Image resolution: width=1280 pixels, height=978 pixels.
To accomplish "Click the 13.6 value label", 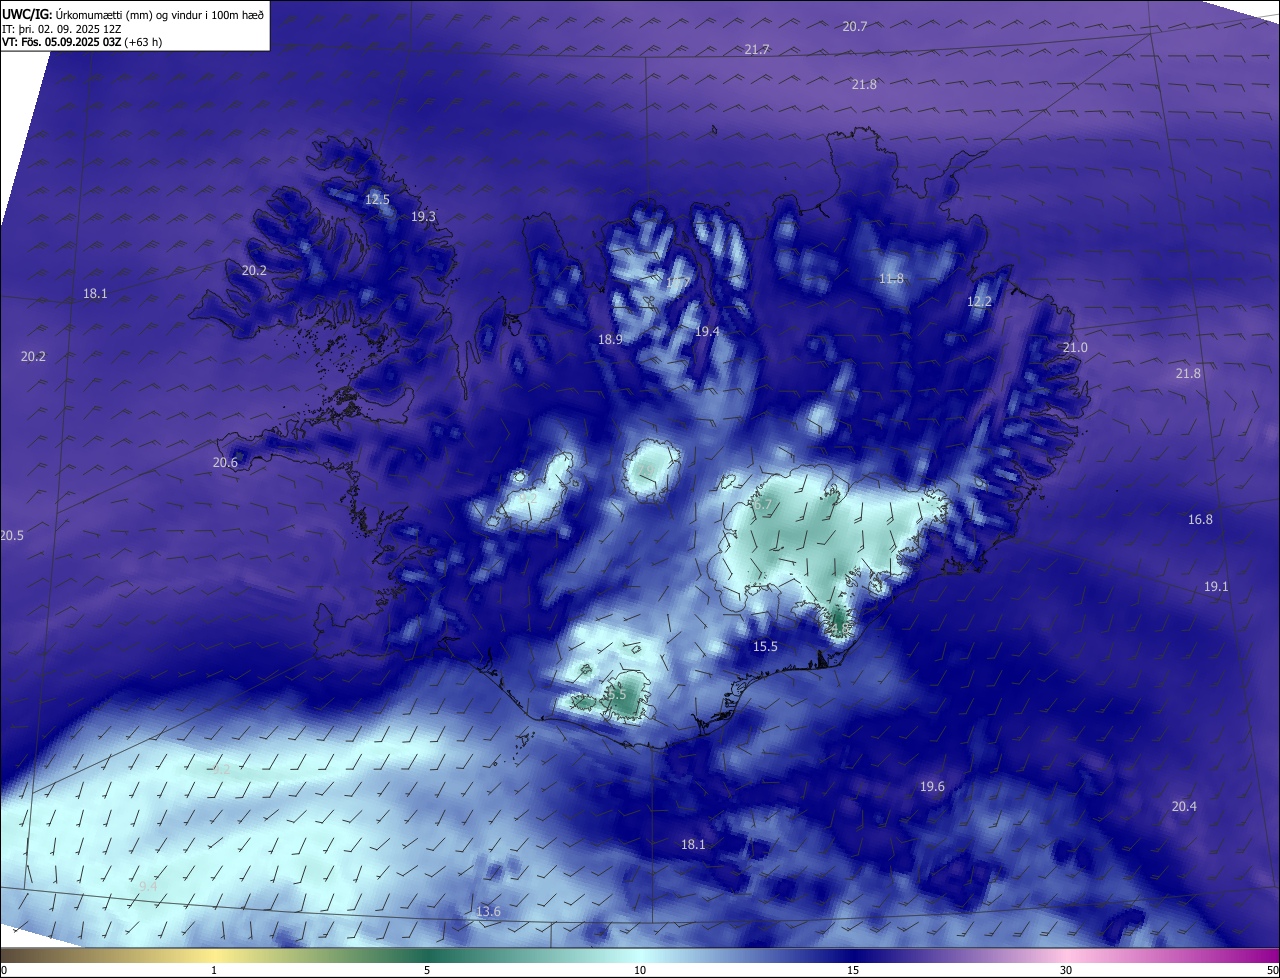I will (488, 912).
